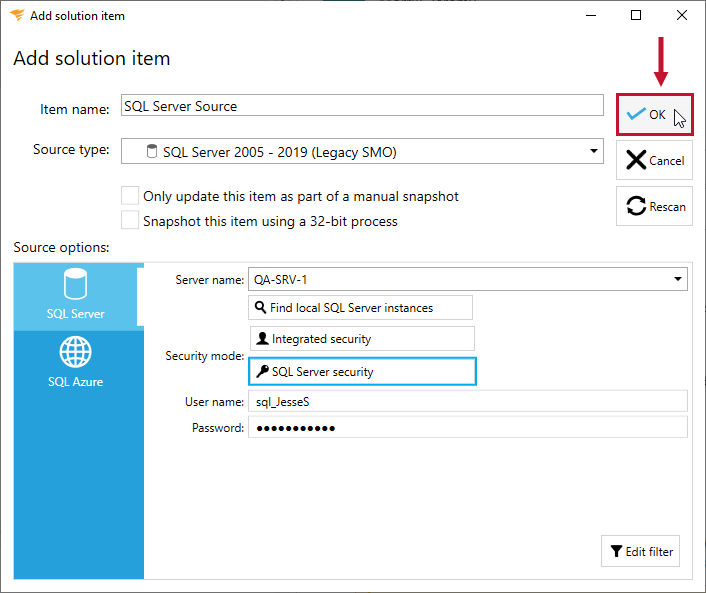706x593 pixels.
Task: Edit the User name field sql_JesseS
Action: 468,401
